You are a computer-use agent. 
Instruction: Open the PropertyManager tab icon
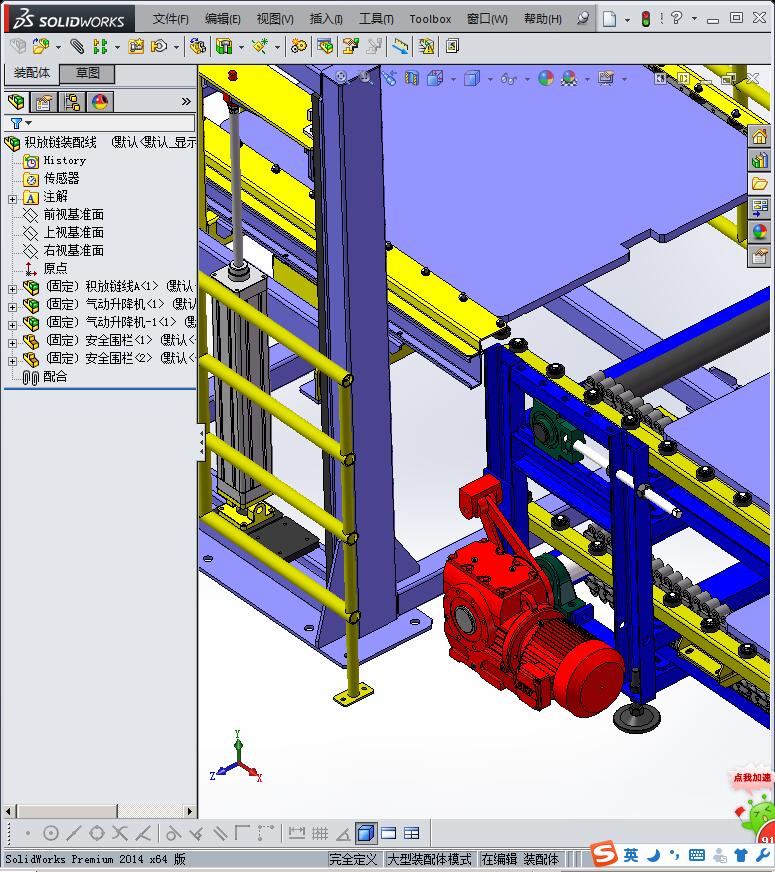coord(43,102)
